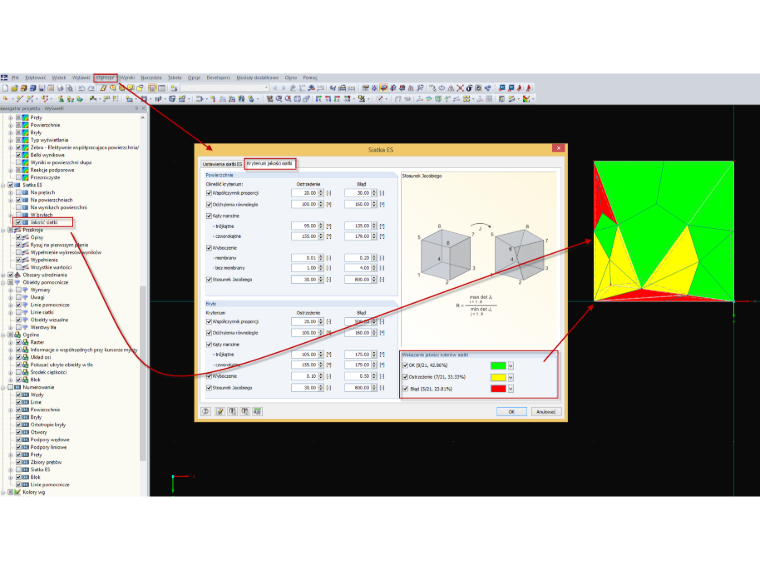The image size is (760, 570).
Task: Expand the Kolory wg tree node
Action: point(3,492)
